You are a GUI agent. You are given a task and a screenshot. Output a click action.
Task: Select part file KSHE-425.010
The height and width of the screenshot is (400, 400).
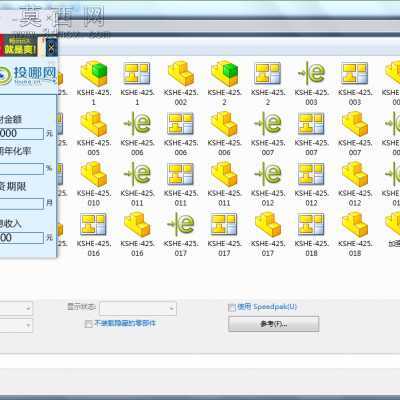[94, 184]
